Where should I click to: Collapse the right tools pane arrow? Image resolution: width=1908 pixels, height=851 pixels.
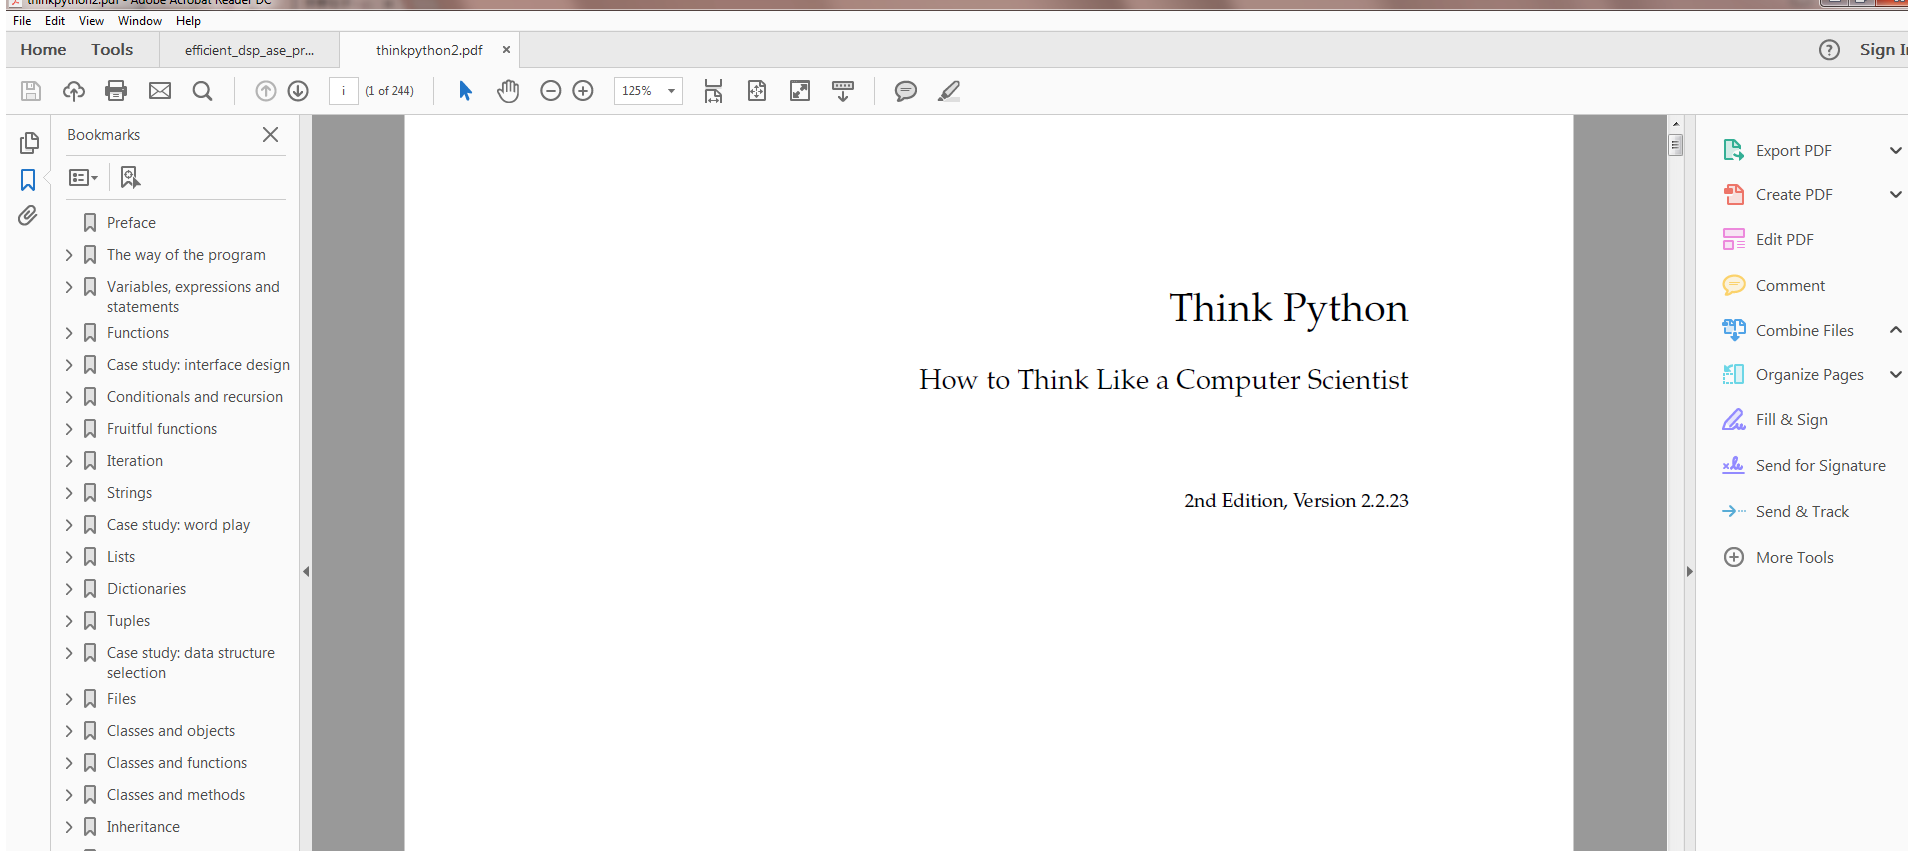[x=1689, y=572]
